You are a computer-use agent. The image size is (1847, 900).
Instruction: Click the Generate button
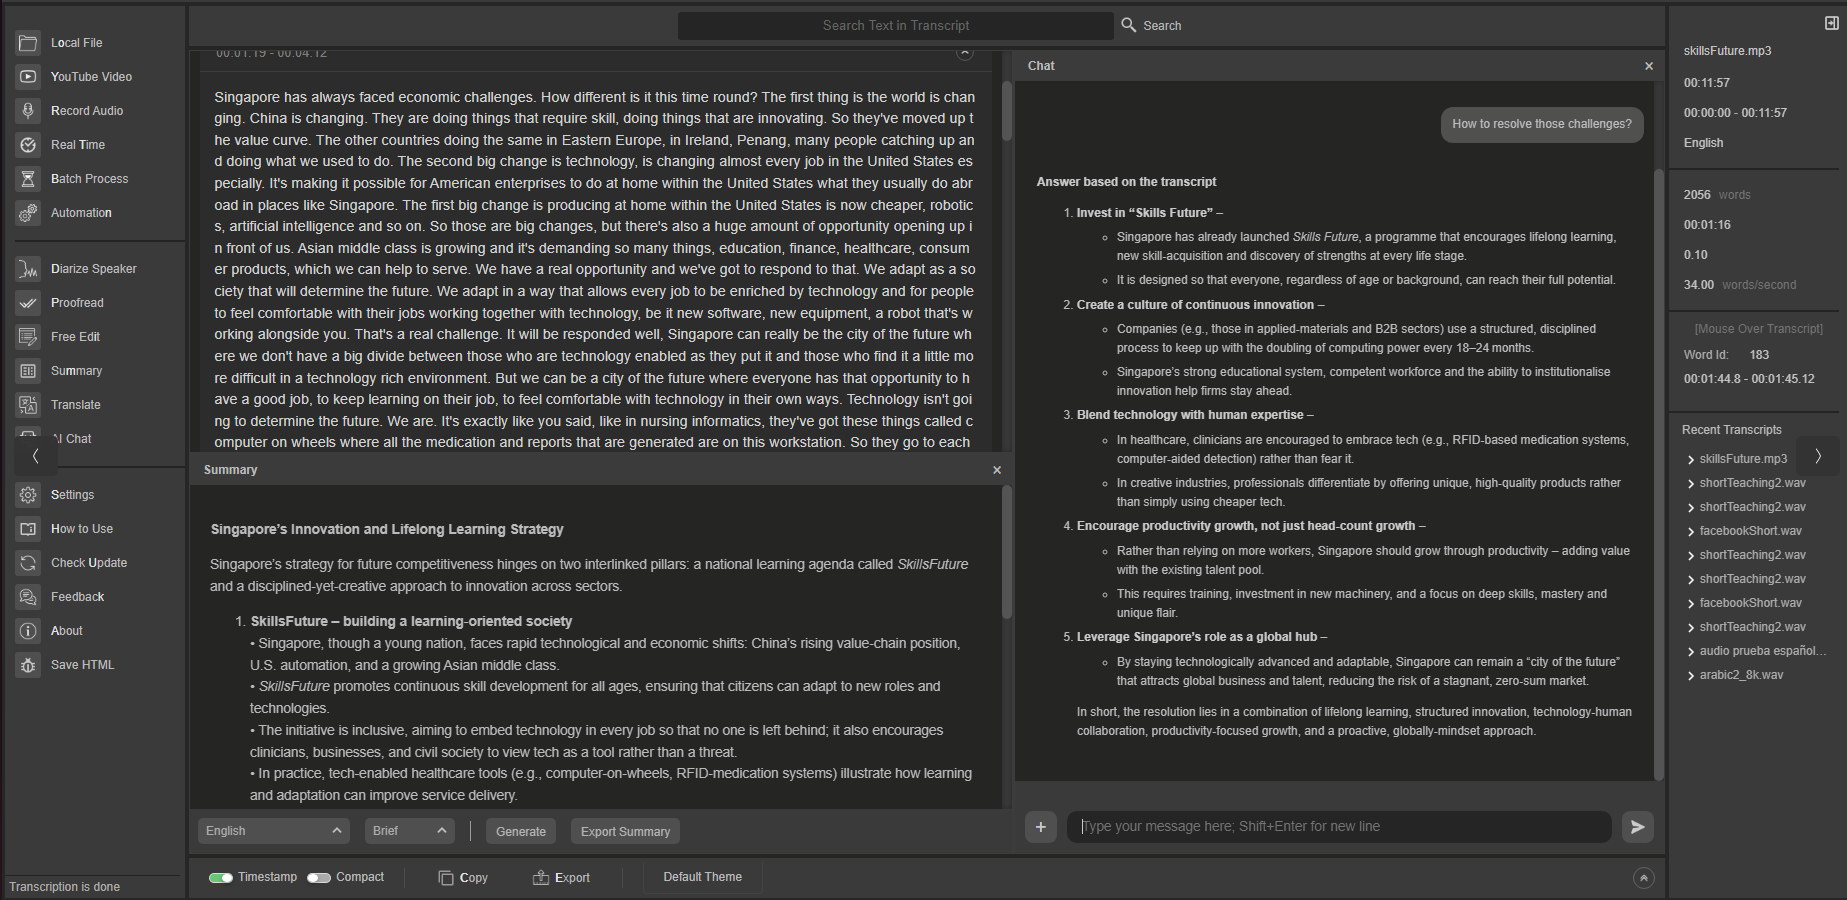(521, 832)
